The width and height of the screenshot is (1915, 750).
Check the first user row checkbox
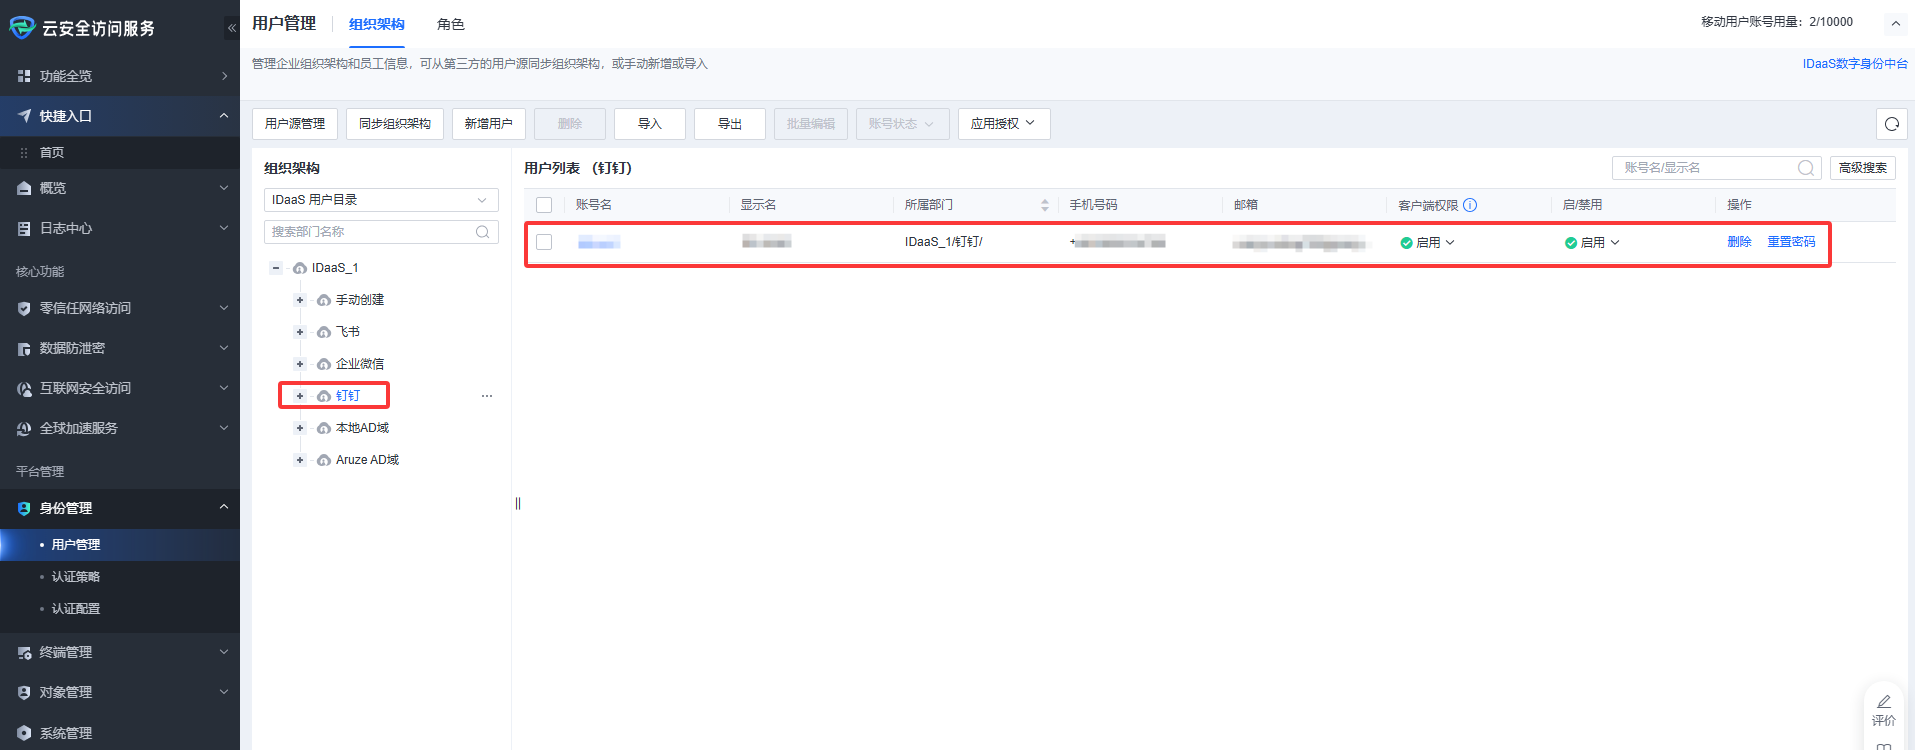pos(544,242)
